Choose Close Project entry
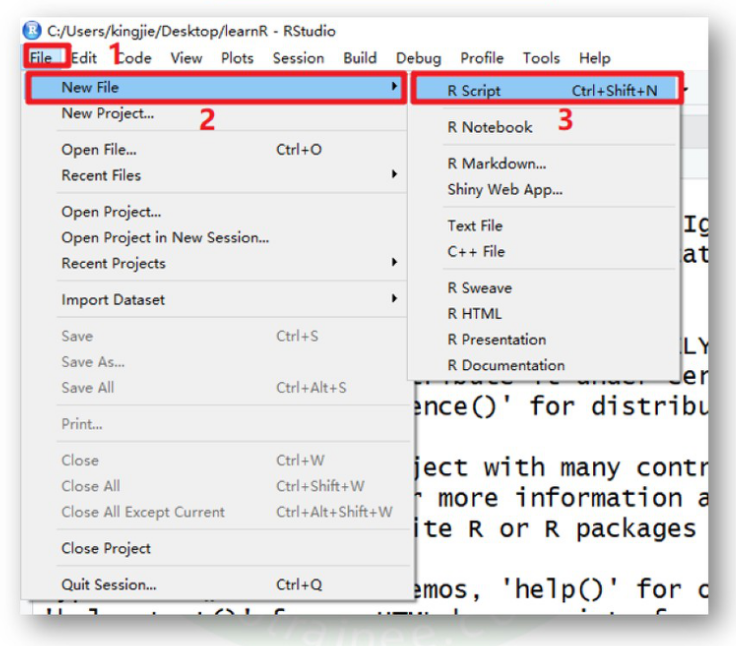The height and width of the screenshot is (646, 736). 106,548
